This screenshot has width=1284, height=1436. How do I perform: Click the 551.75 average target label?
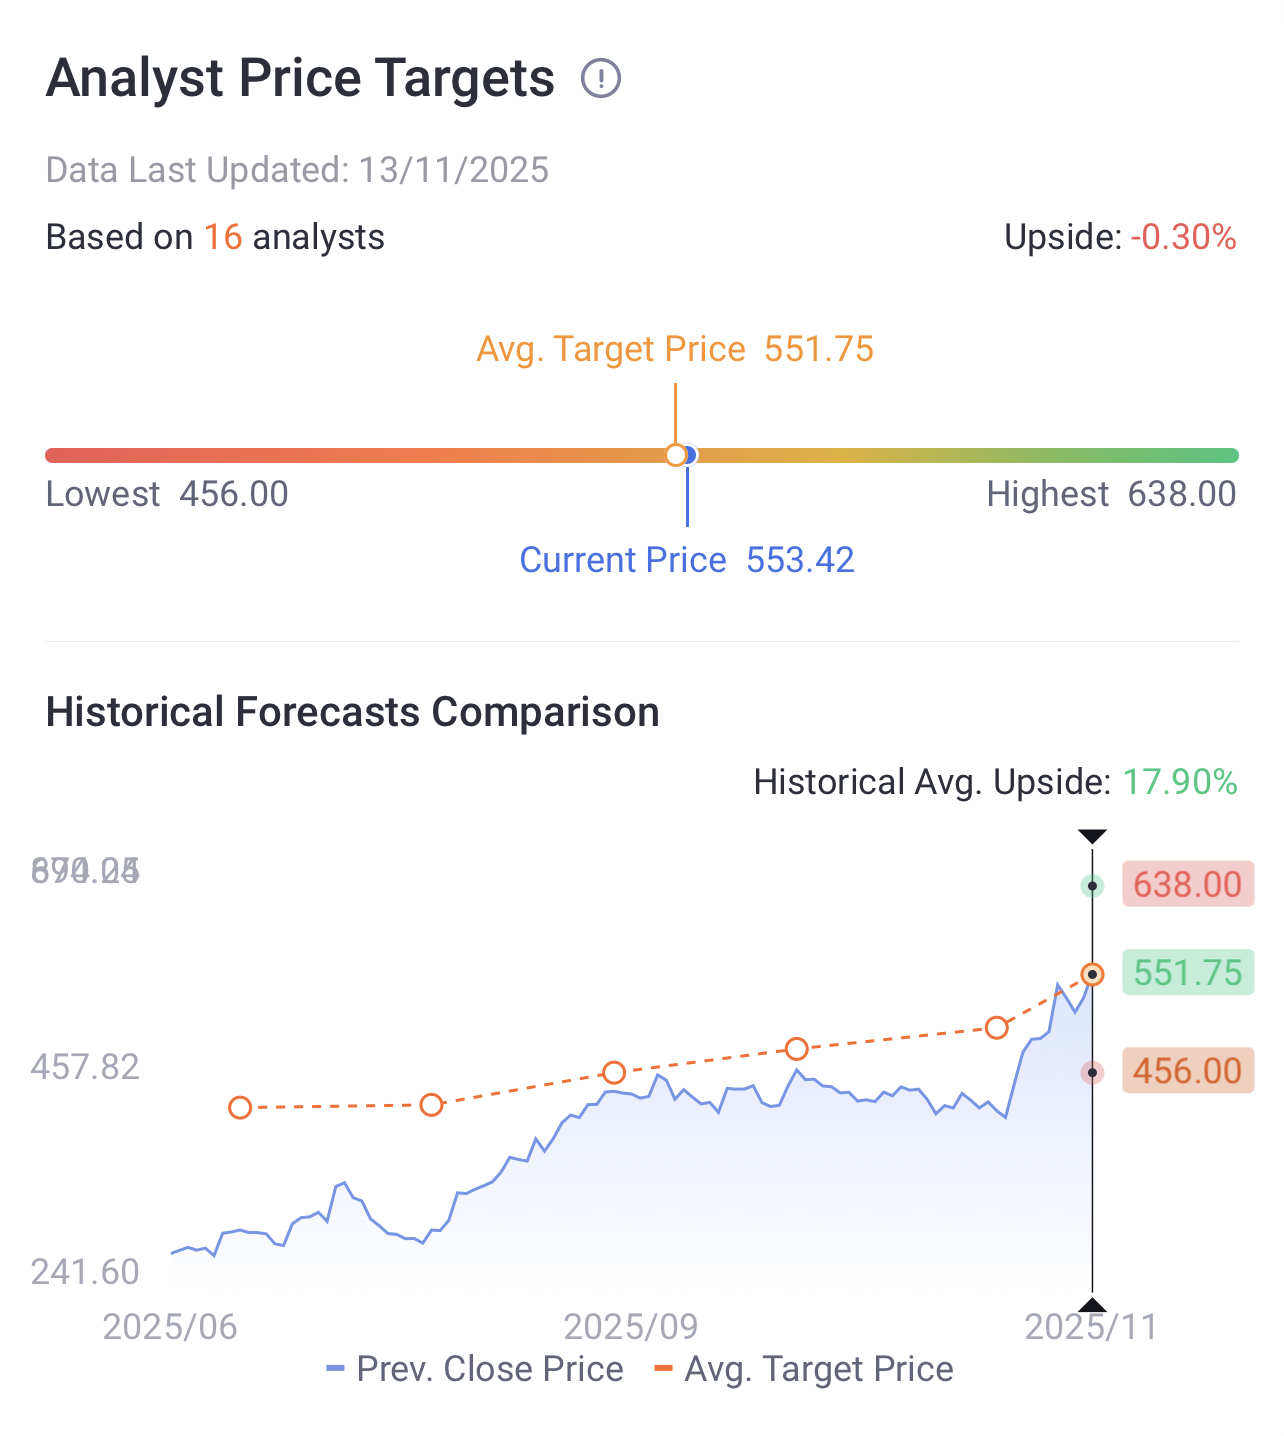1188,972
